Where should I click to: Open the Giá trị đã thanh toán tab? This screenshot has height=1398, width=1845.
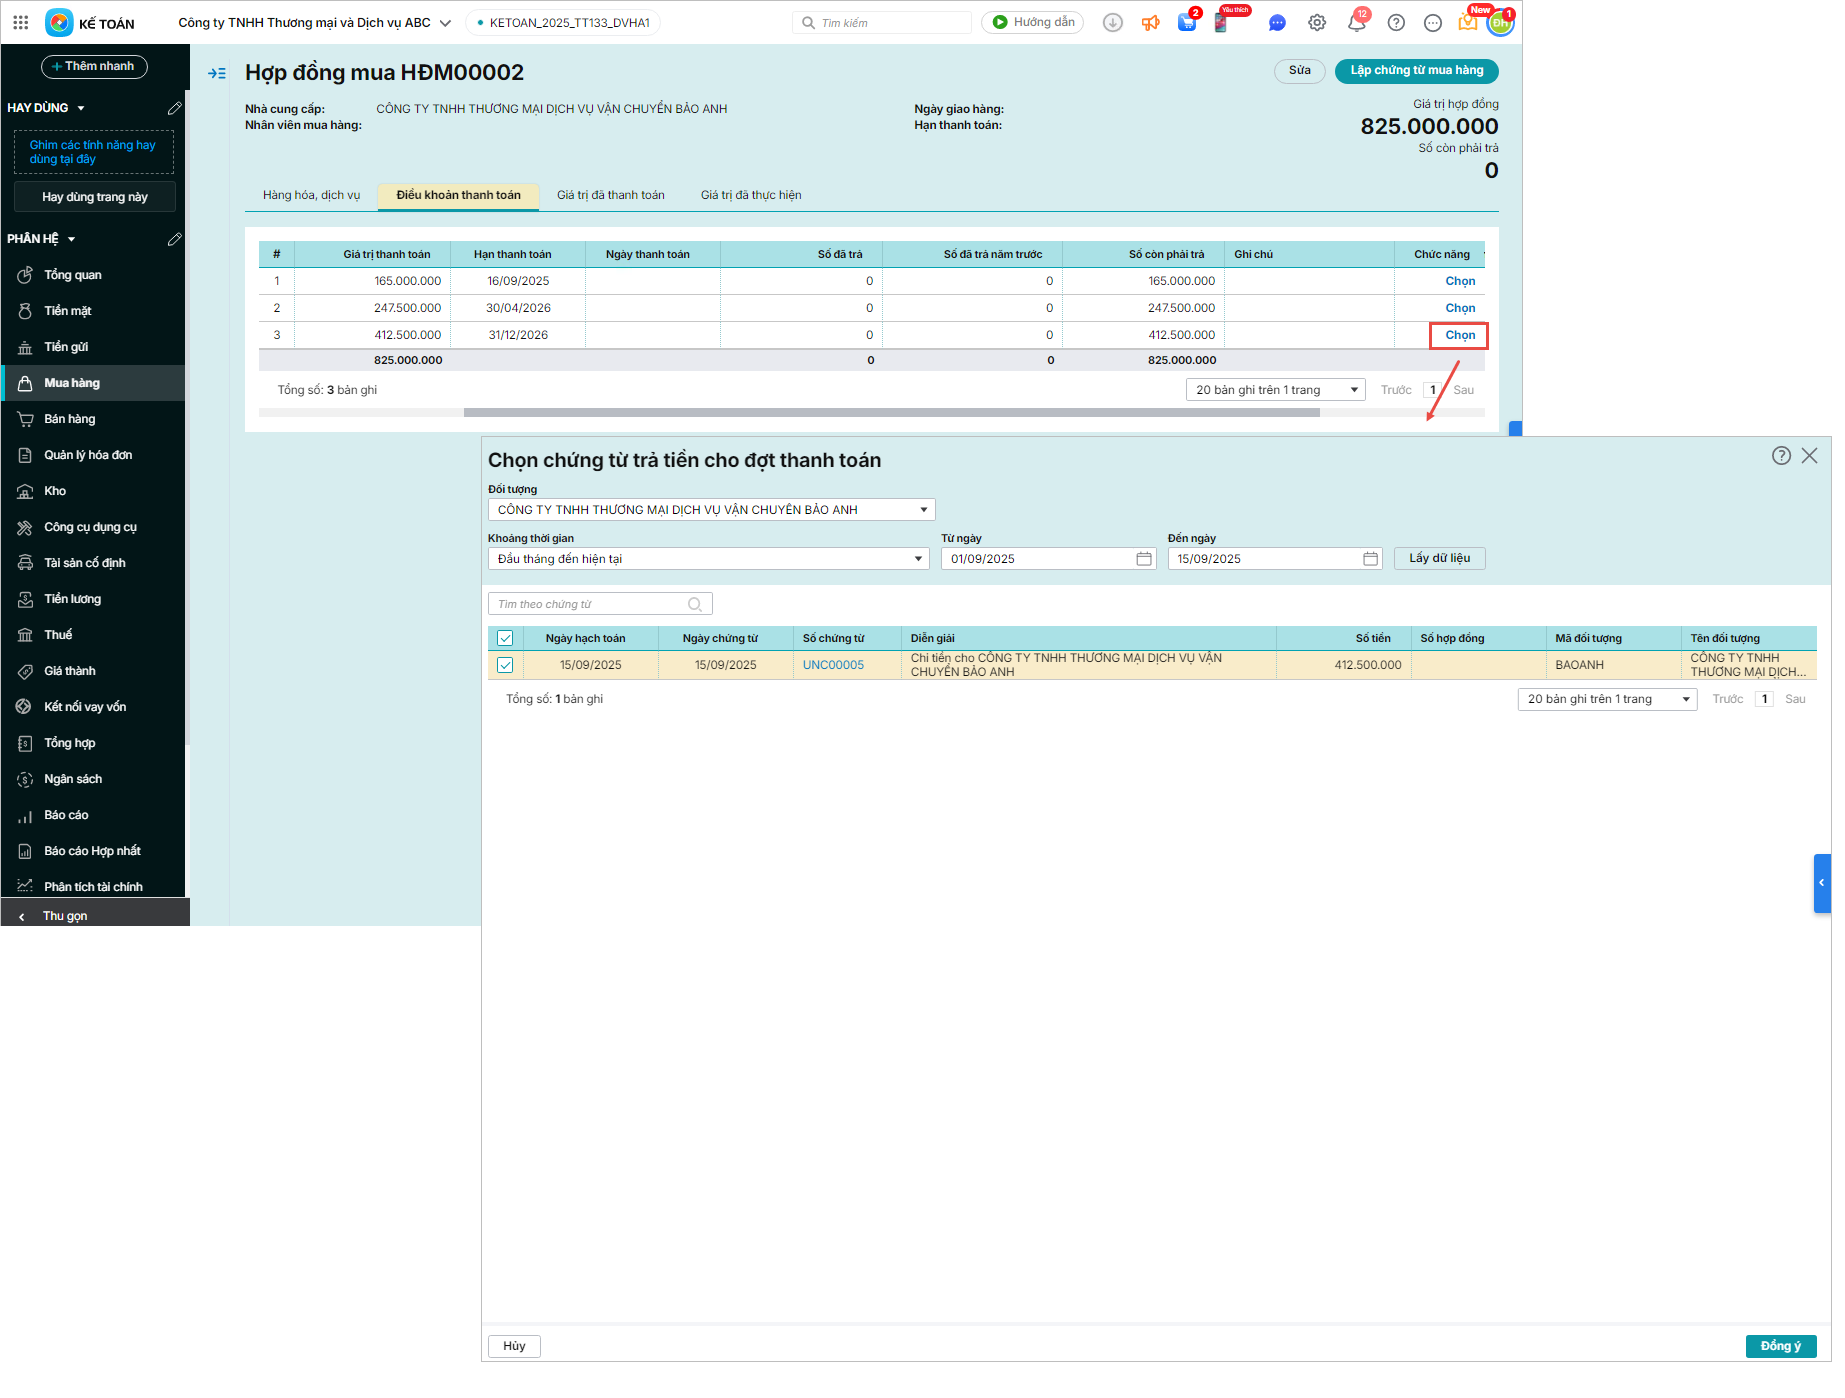tap(610, 195)
